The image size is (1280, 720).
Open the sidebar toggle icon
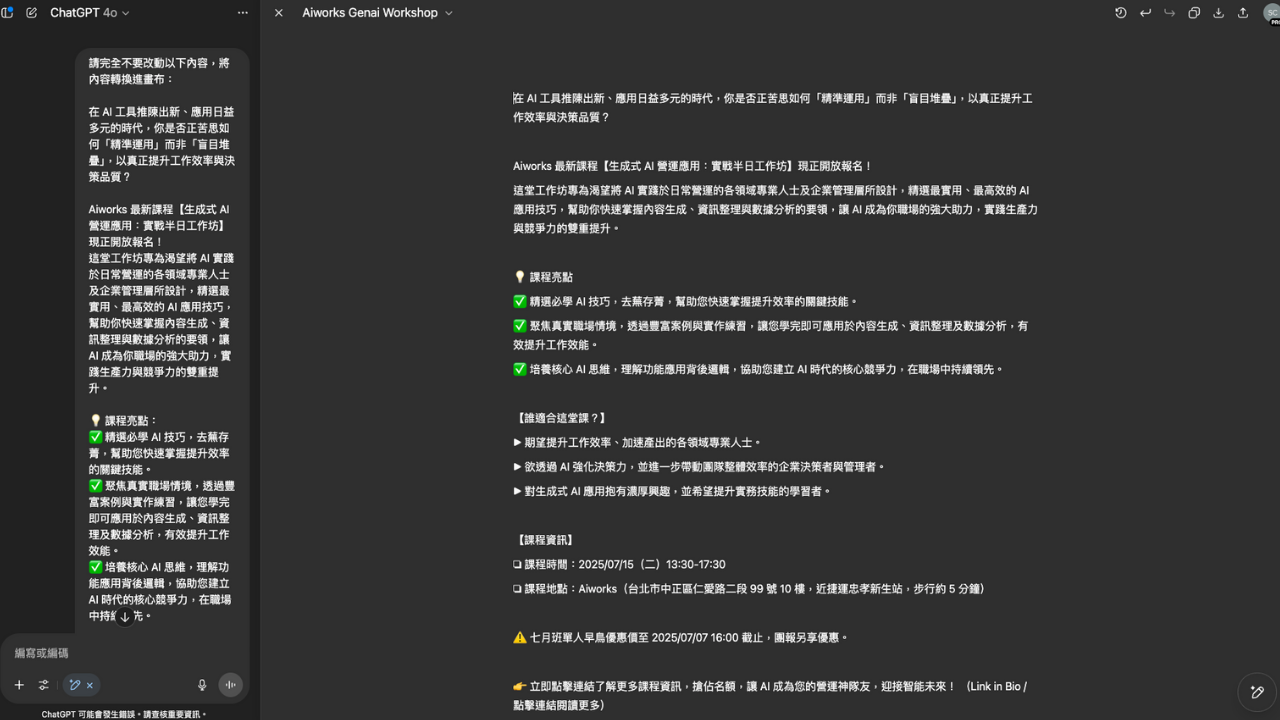[x=8, y=13]
